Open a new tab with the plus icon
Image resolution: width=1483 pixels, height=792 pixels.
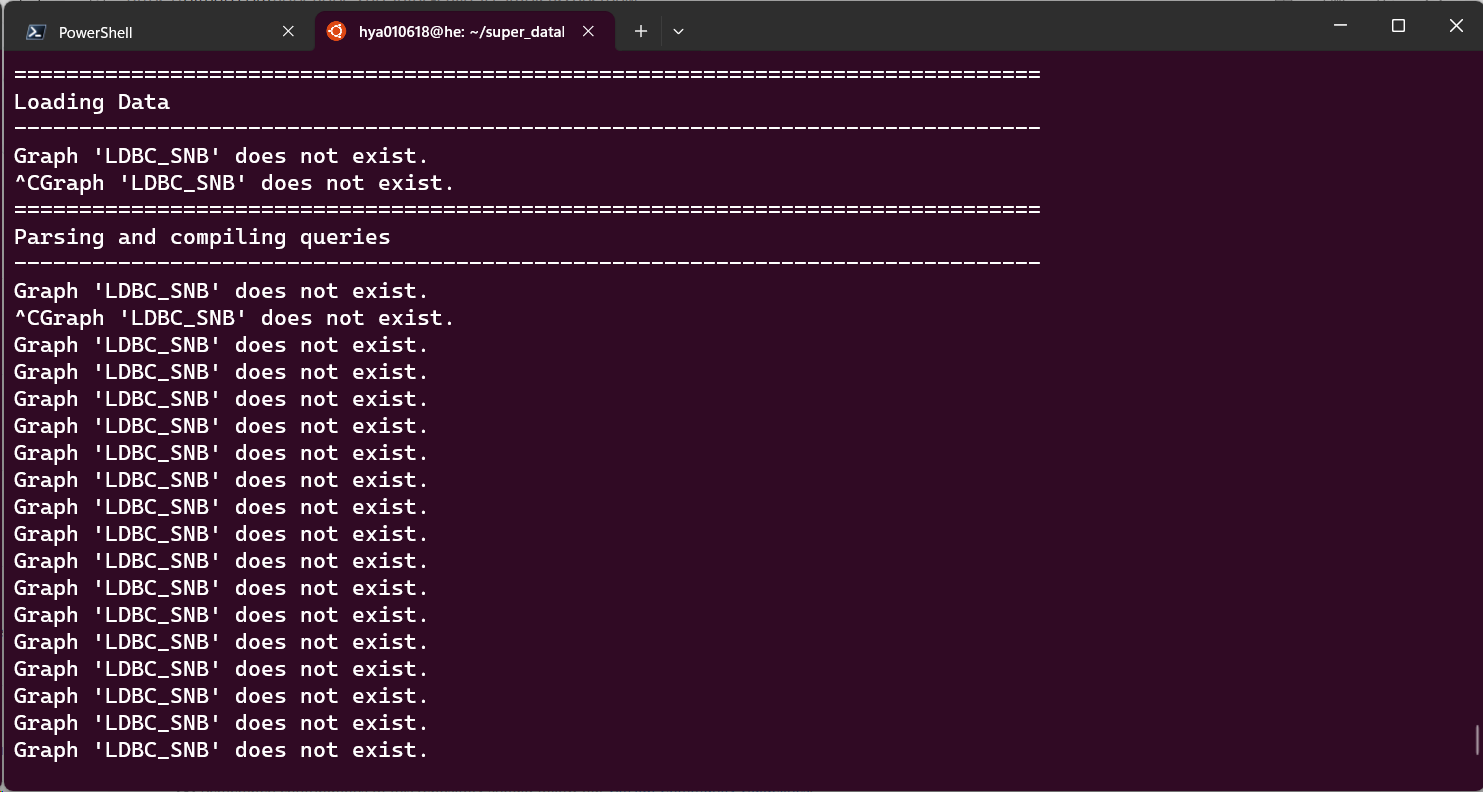pyautogui.click(x=640, y=31)
